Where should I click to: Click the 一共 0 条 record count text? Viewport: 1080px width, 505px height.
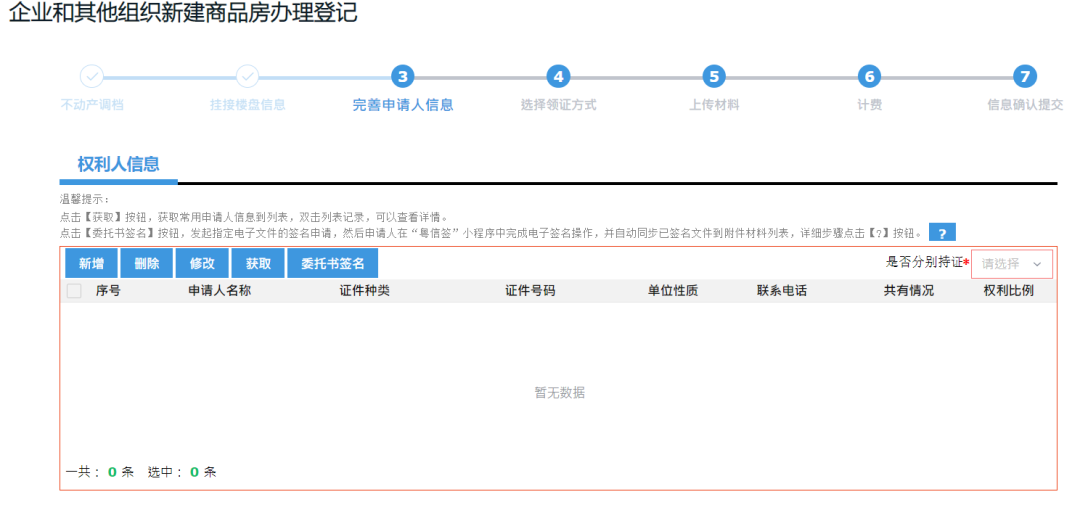pos(100,472)
